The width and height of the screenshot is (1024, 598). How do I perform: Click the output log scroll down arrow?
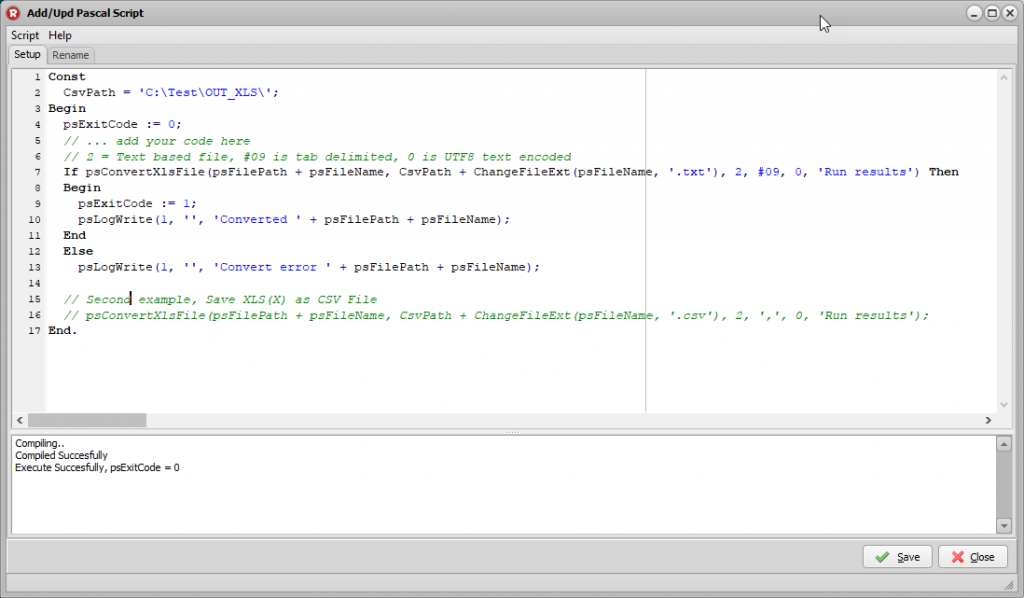coord(1004,526)
